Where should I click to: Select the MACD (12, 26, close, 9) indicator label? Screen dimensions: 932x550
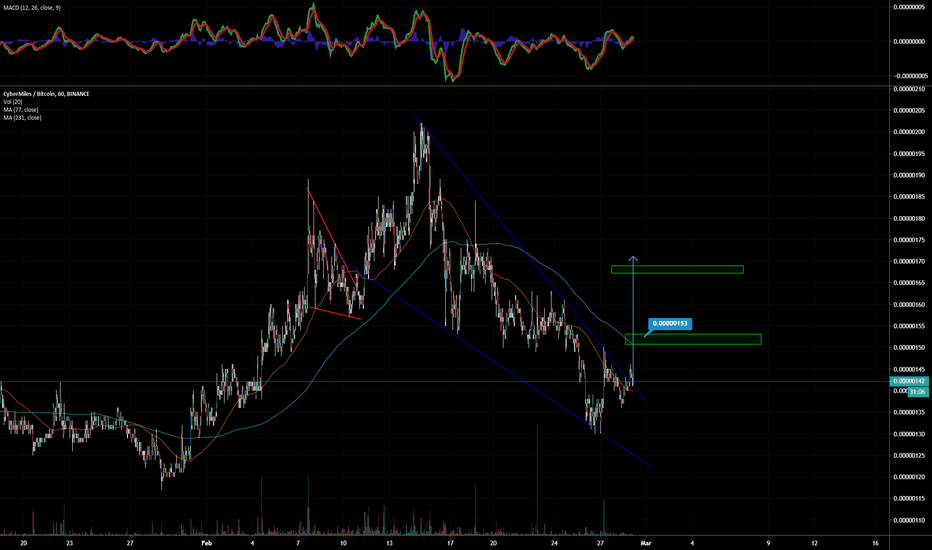click(x=32, y=8)
